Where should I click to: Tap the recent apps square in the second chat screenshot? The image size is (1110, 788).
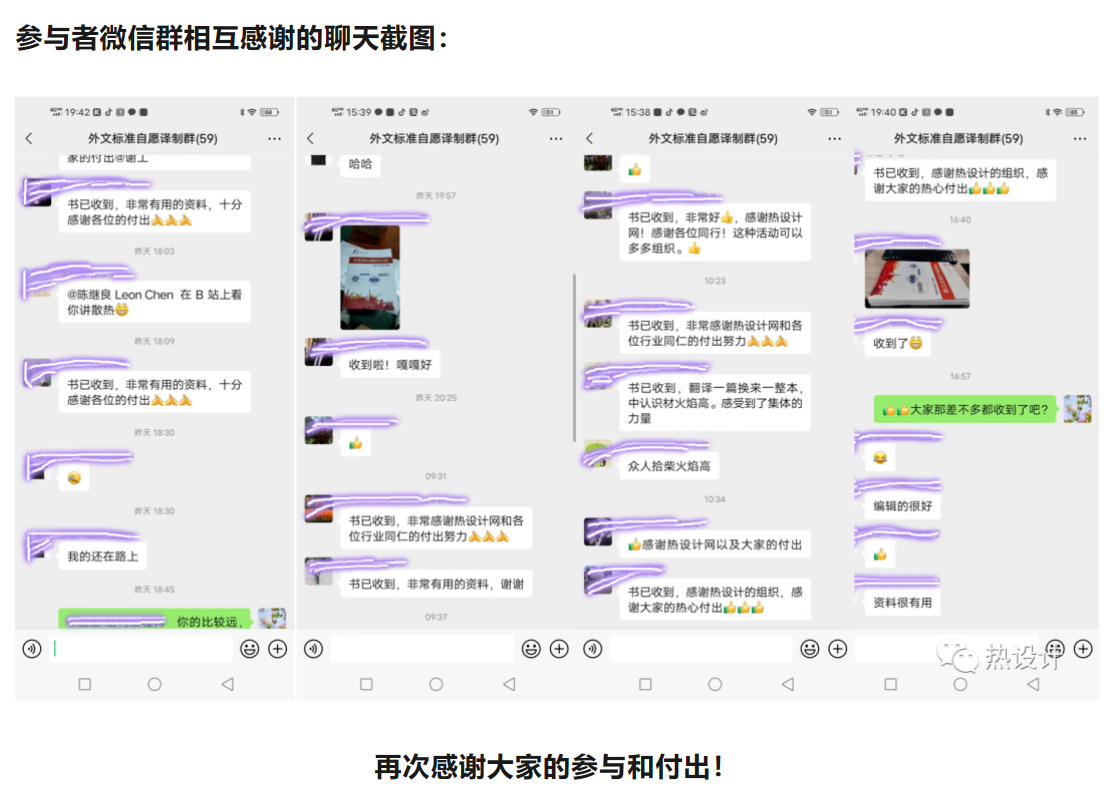[366, 685]
